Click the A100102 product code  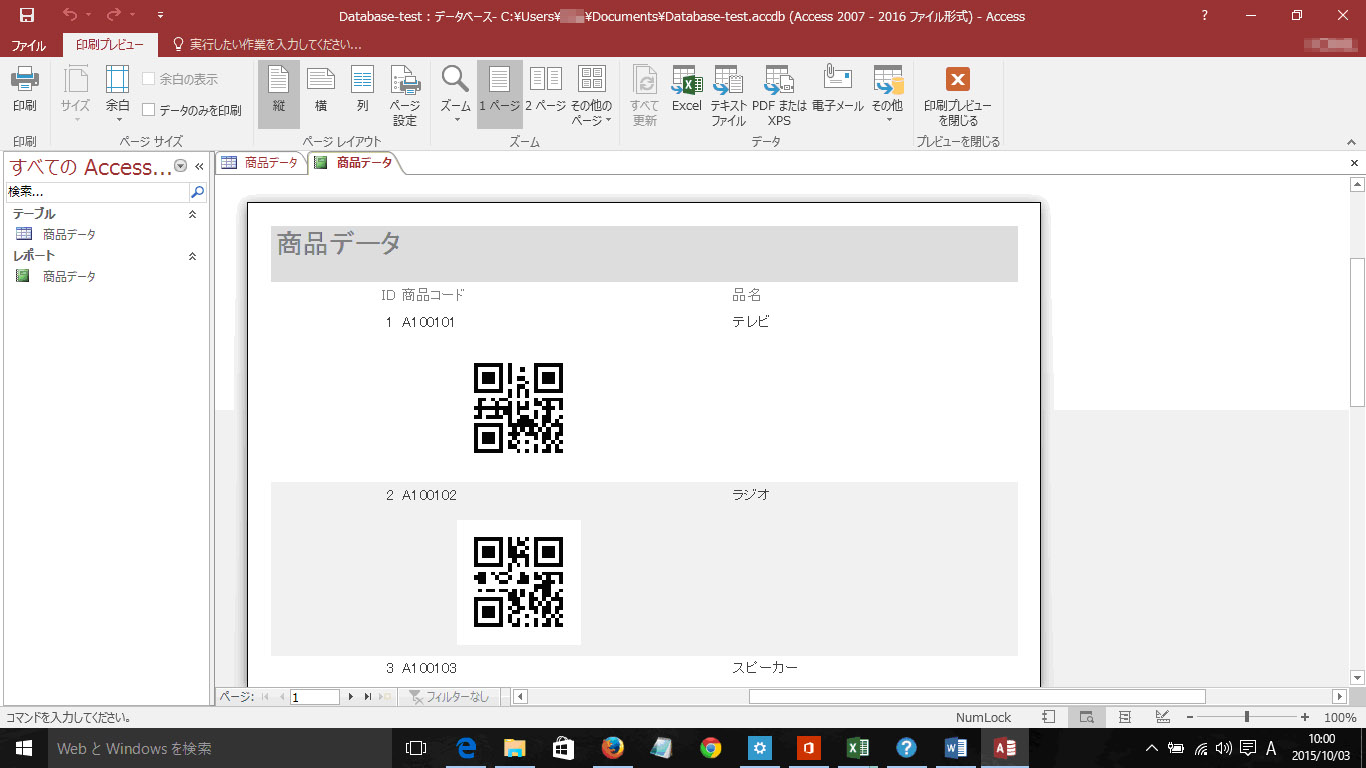tap(429, 495)
